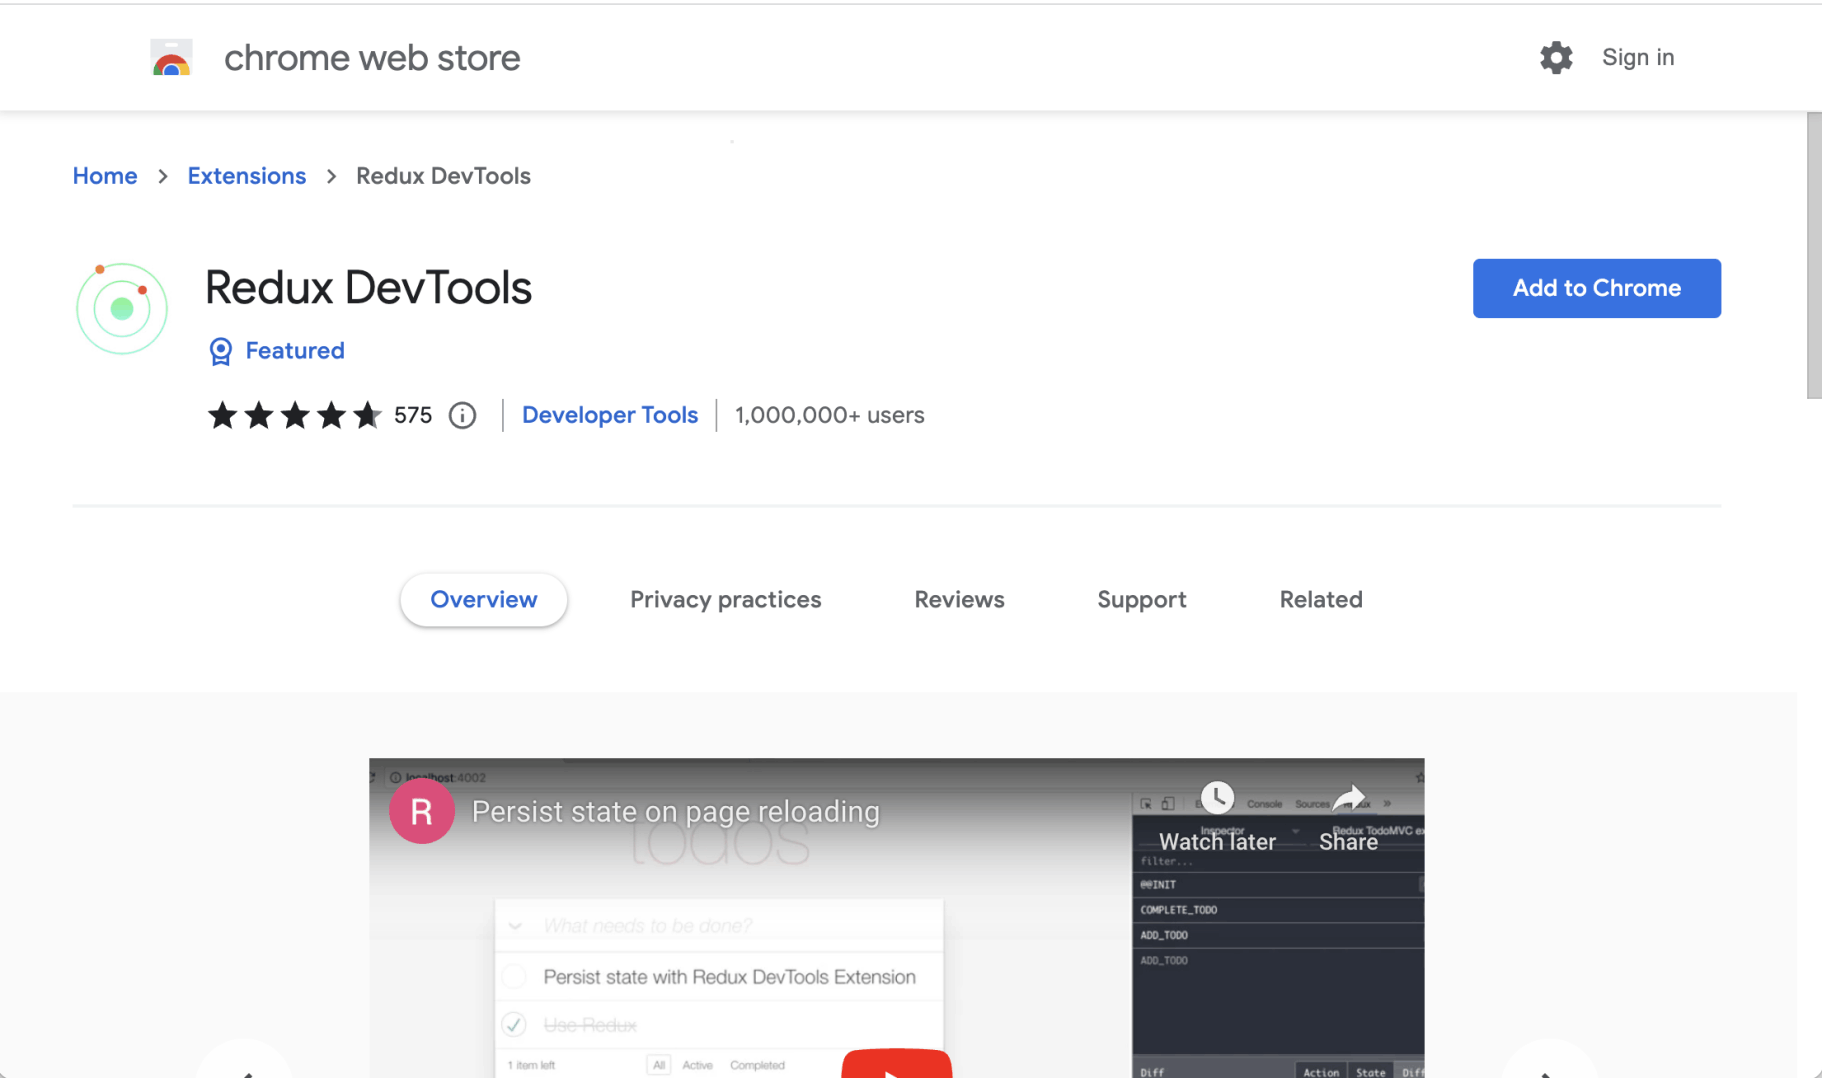Click the five-star rating display
1822x1078 pixels.
[x=294, y=415]
